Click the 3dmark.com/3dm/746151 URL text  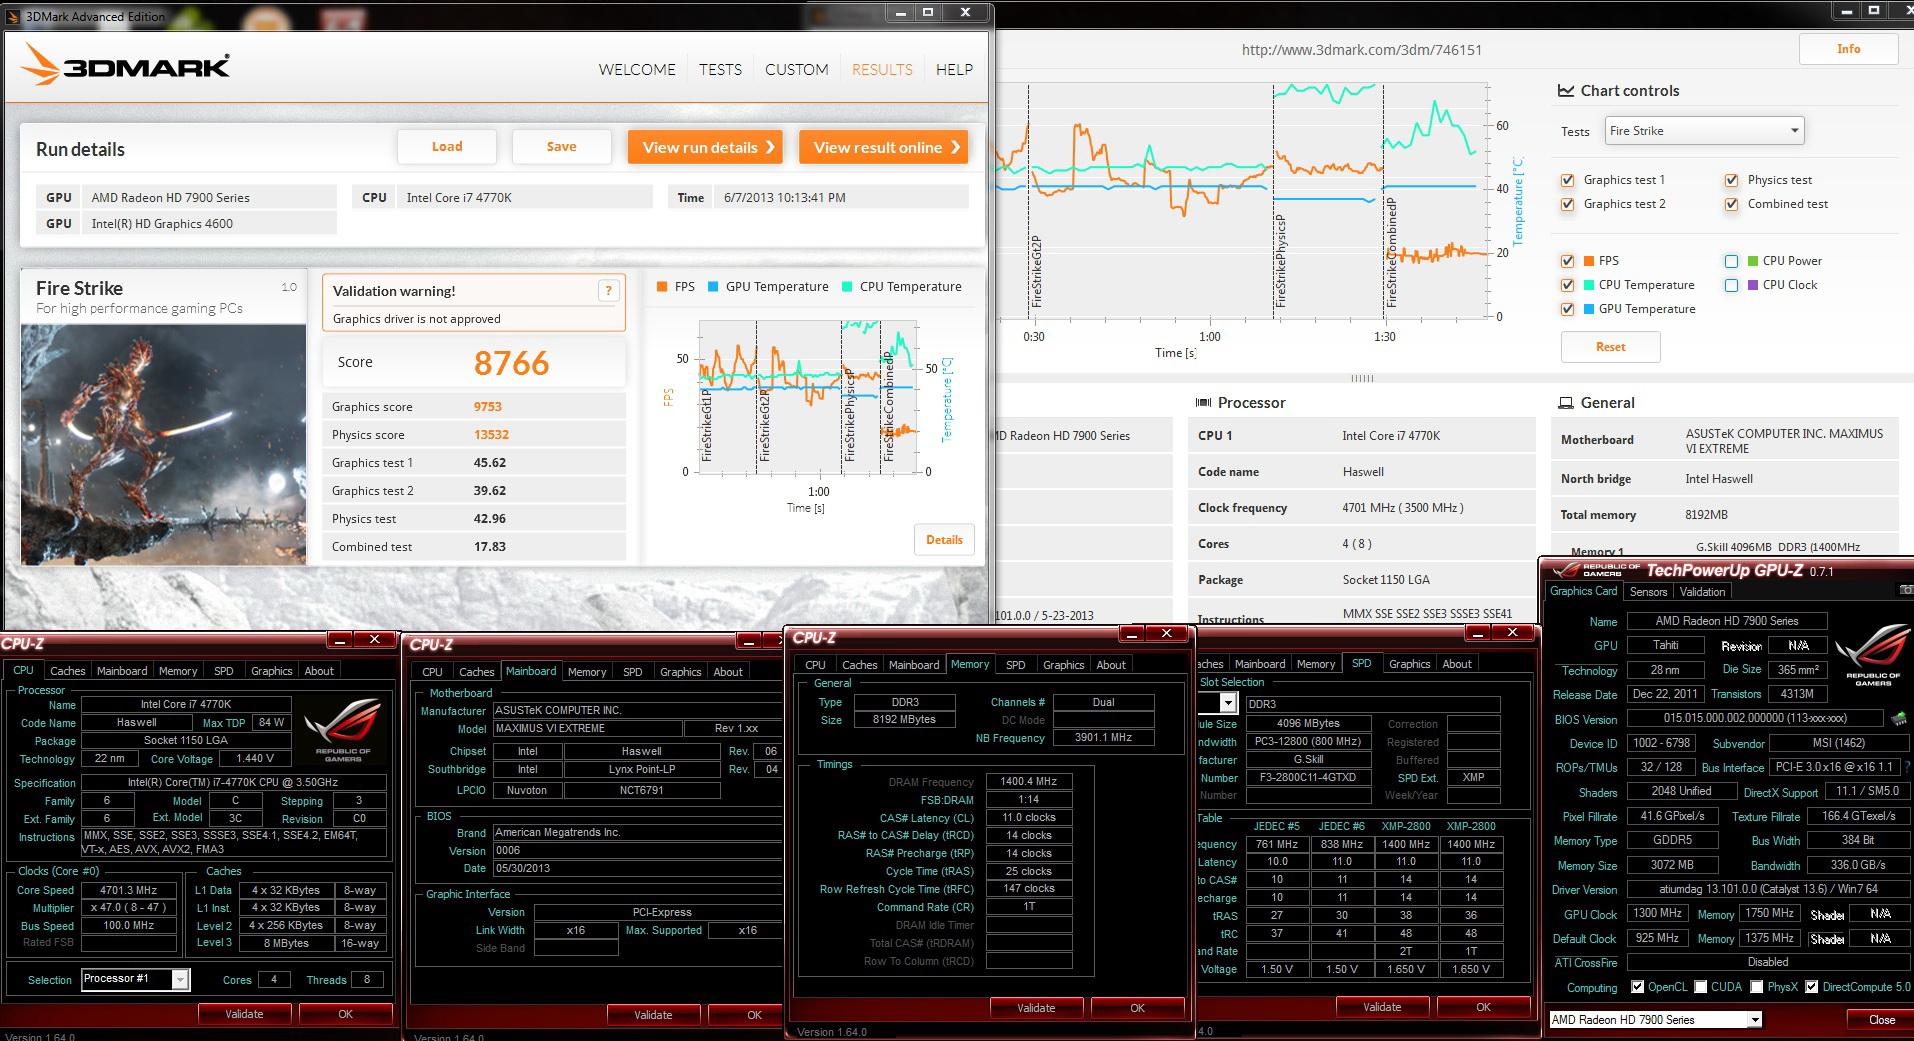[1361, 50]
